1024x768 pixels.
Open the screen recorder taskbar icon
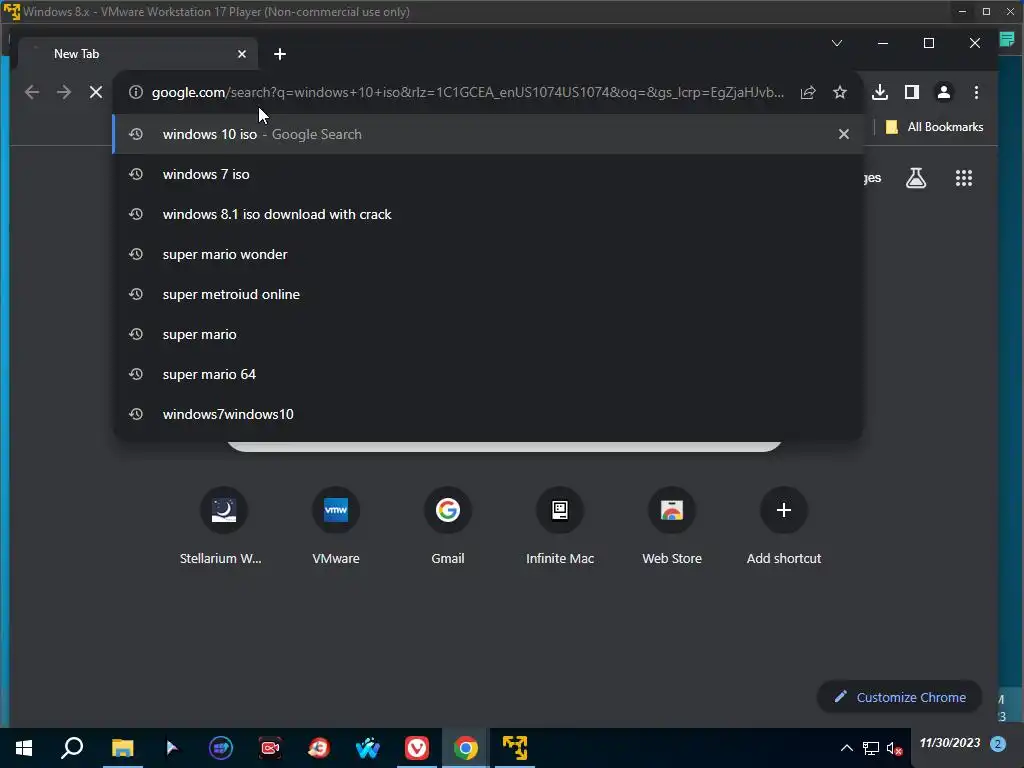tap(270, 748)
